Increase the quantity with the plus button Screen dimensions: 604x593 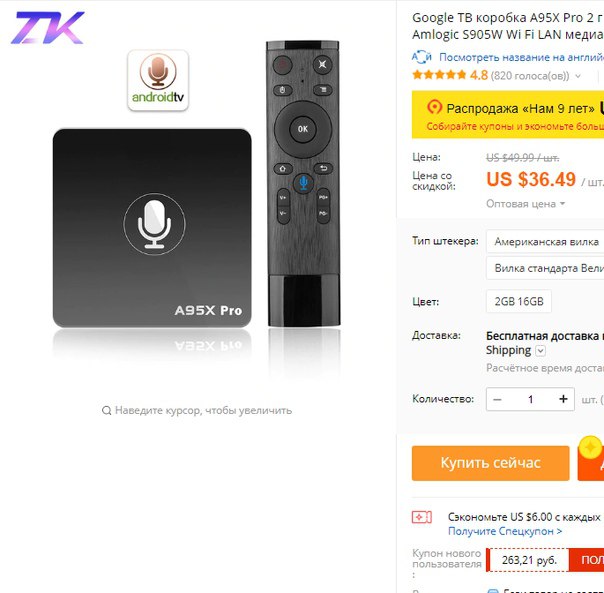(563, 399)
